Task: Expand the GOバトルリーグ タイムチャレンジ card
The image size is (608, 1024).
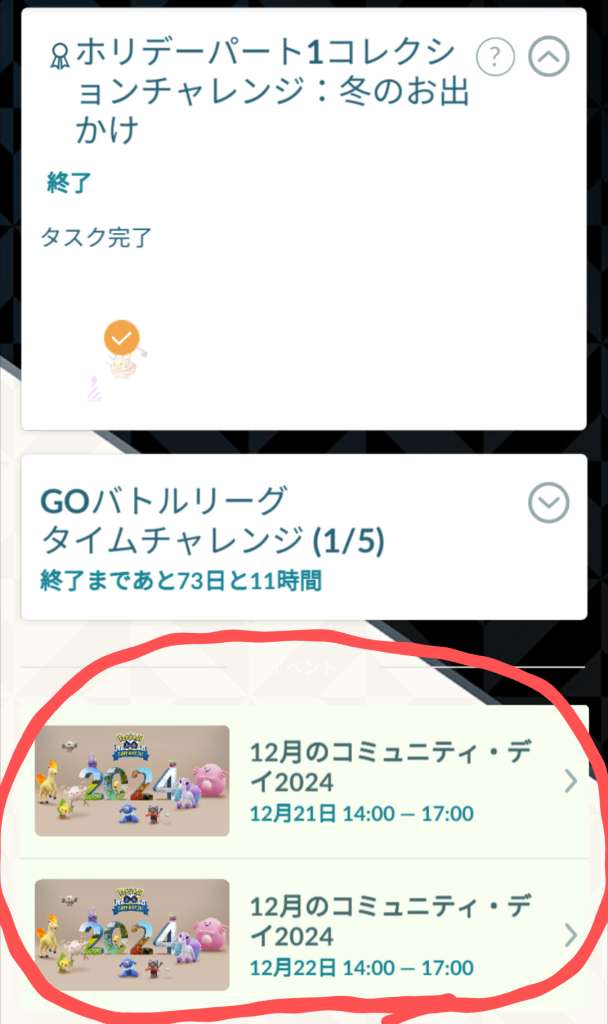Action: point(549,503)
